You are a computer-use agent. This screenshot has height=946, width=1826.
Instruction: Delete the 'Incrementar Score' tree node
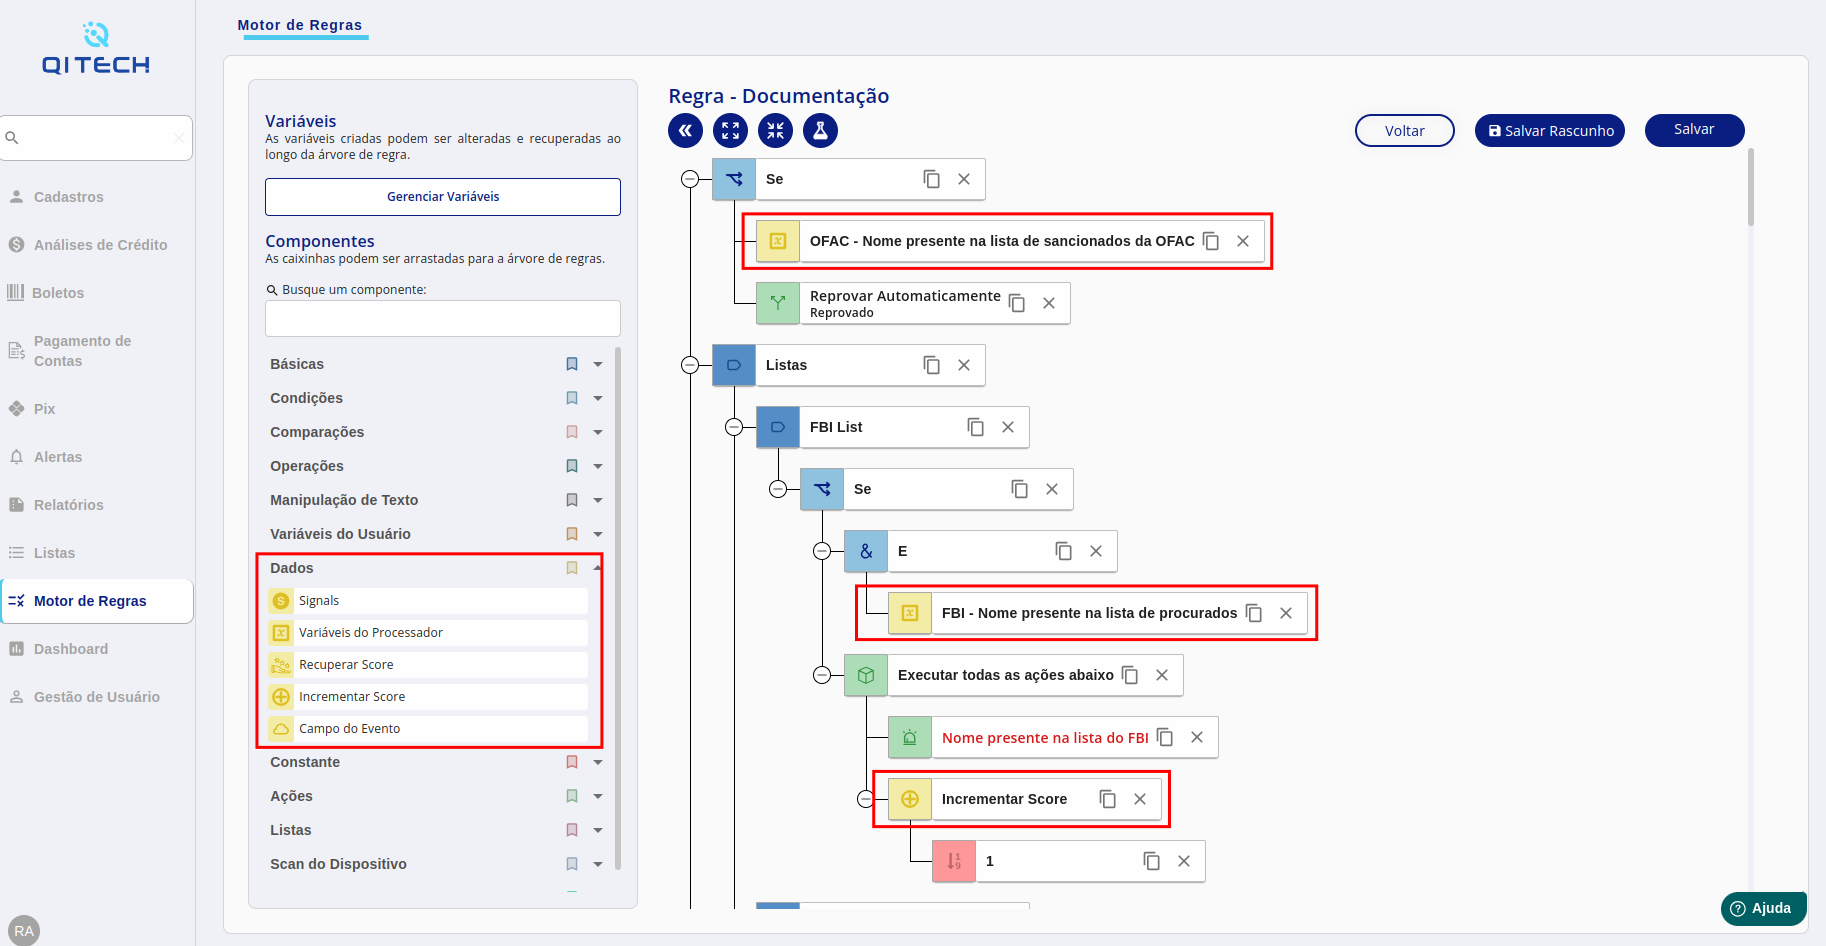1140,799
